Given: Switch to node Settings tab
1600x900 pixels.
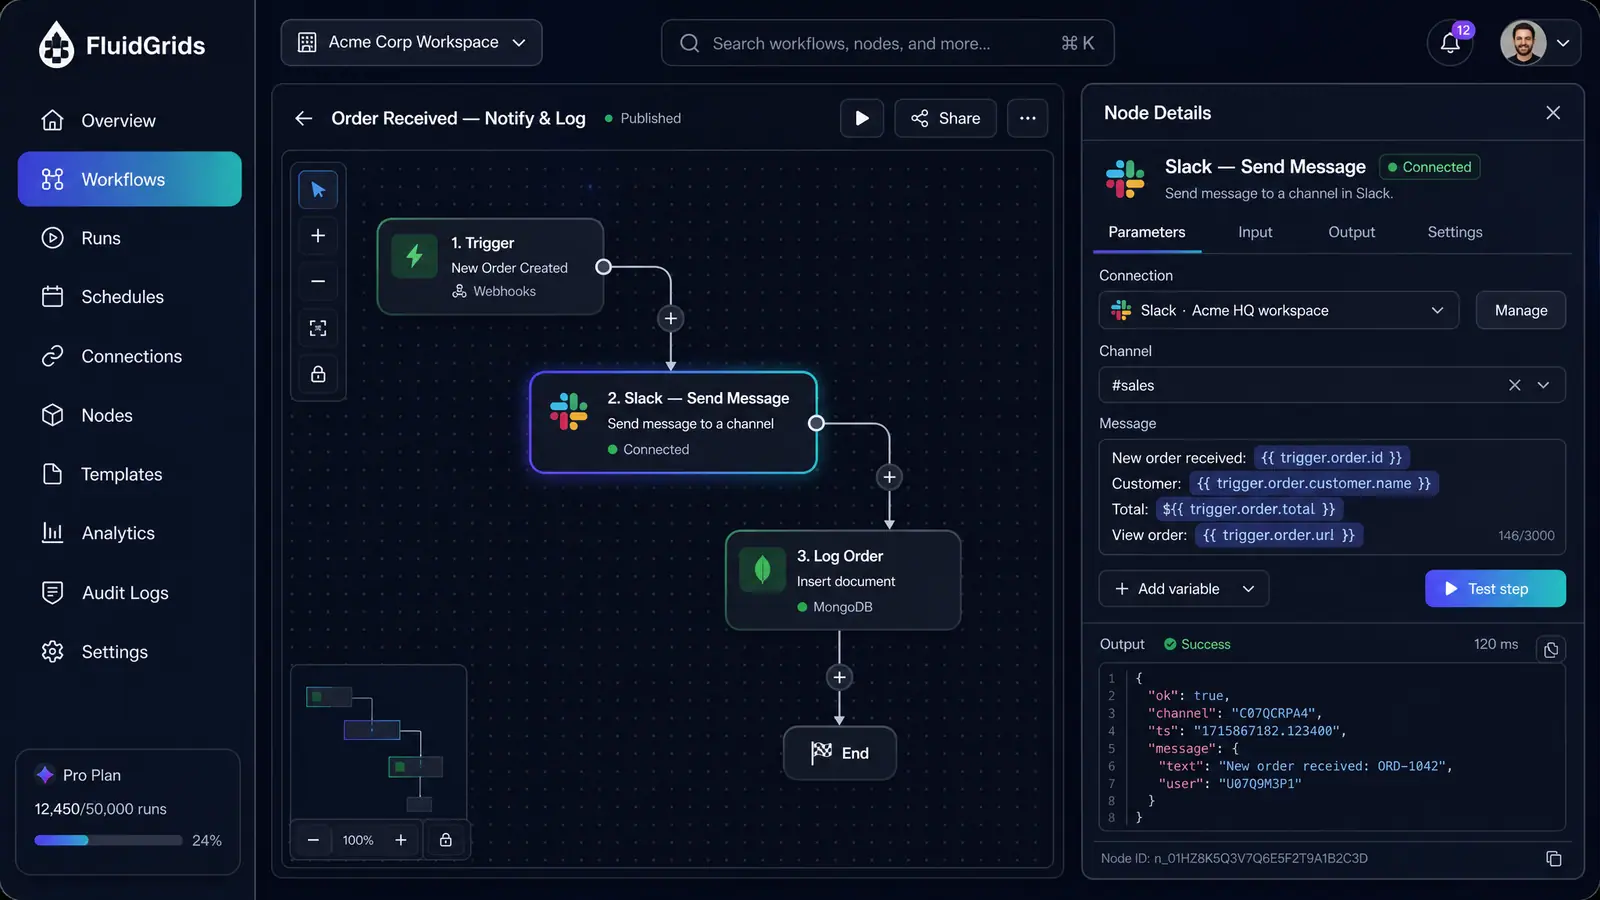Looking at the screenshot, I should tap(1455, 232).
